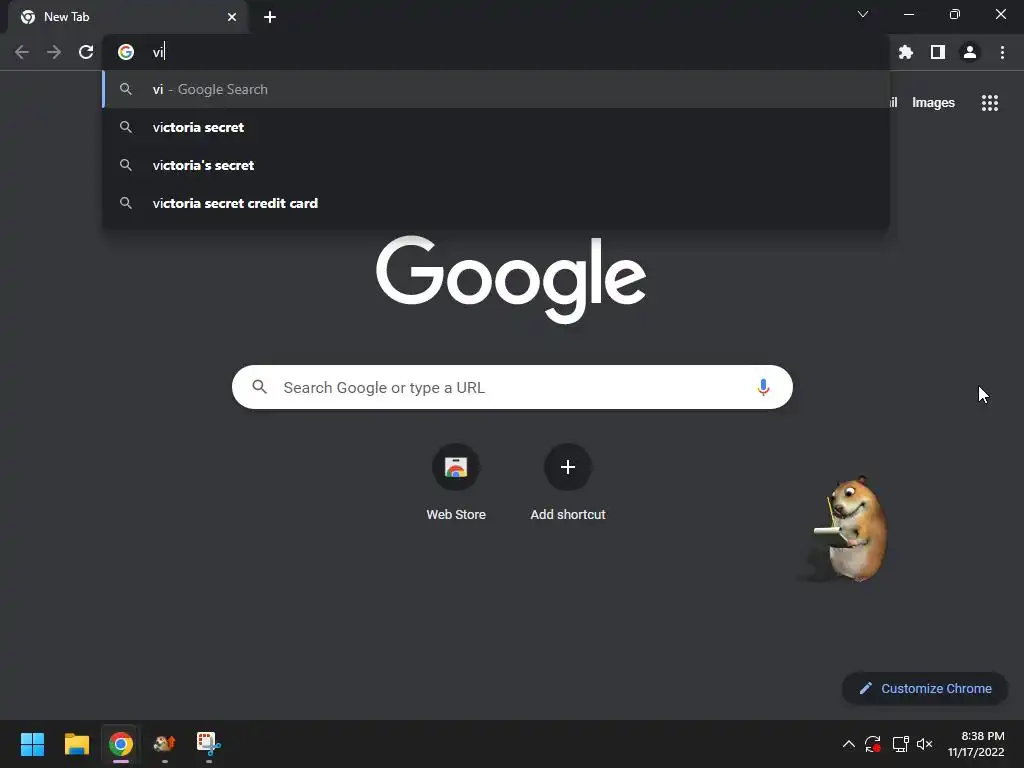Click the animated hamster character
1024x768 pixels.
[849, 529]
